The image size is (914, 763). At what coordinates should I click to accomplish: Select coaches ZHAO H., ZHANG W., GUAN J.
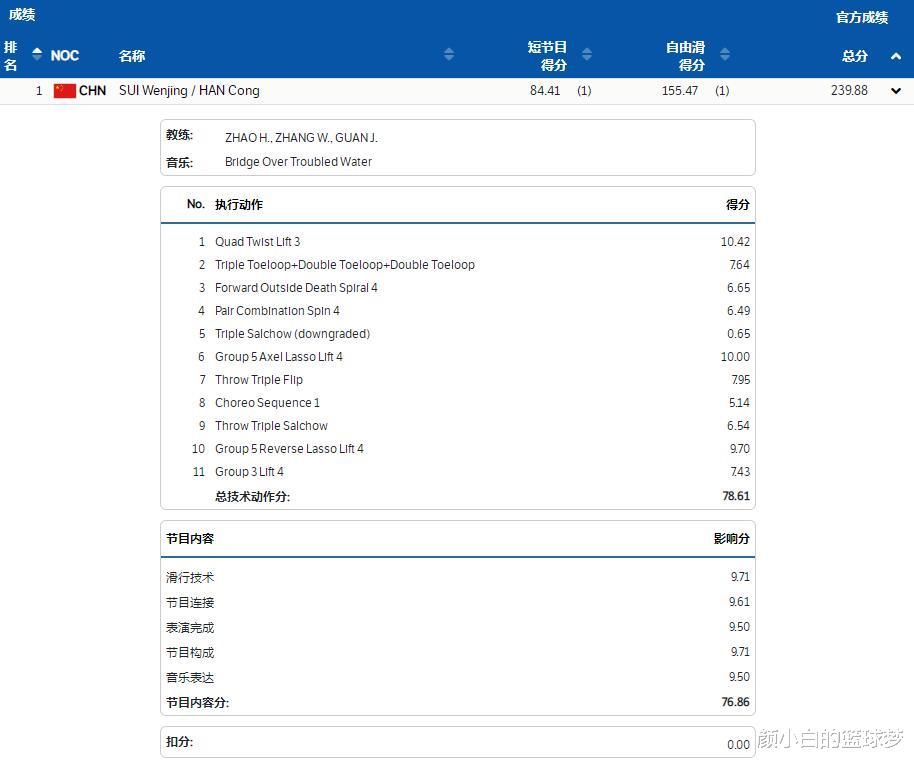(301, 138)
